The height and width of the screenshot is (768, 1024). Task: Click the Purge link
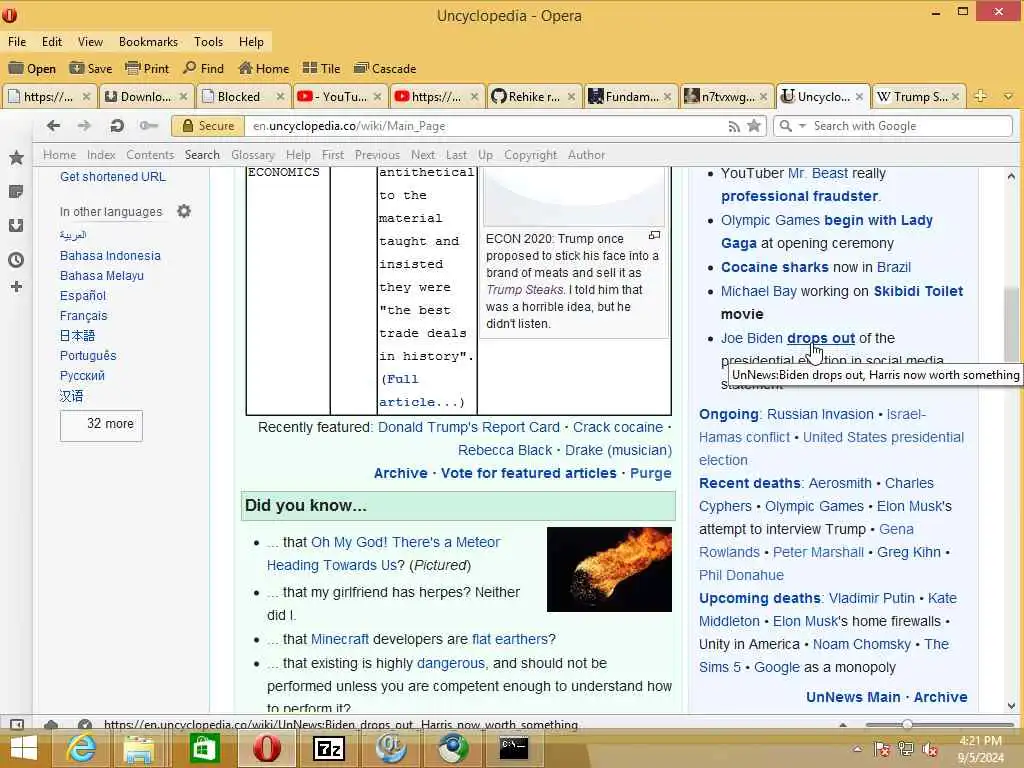[650, 473]
